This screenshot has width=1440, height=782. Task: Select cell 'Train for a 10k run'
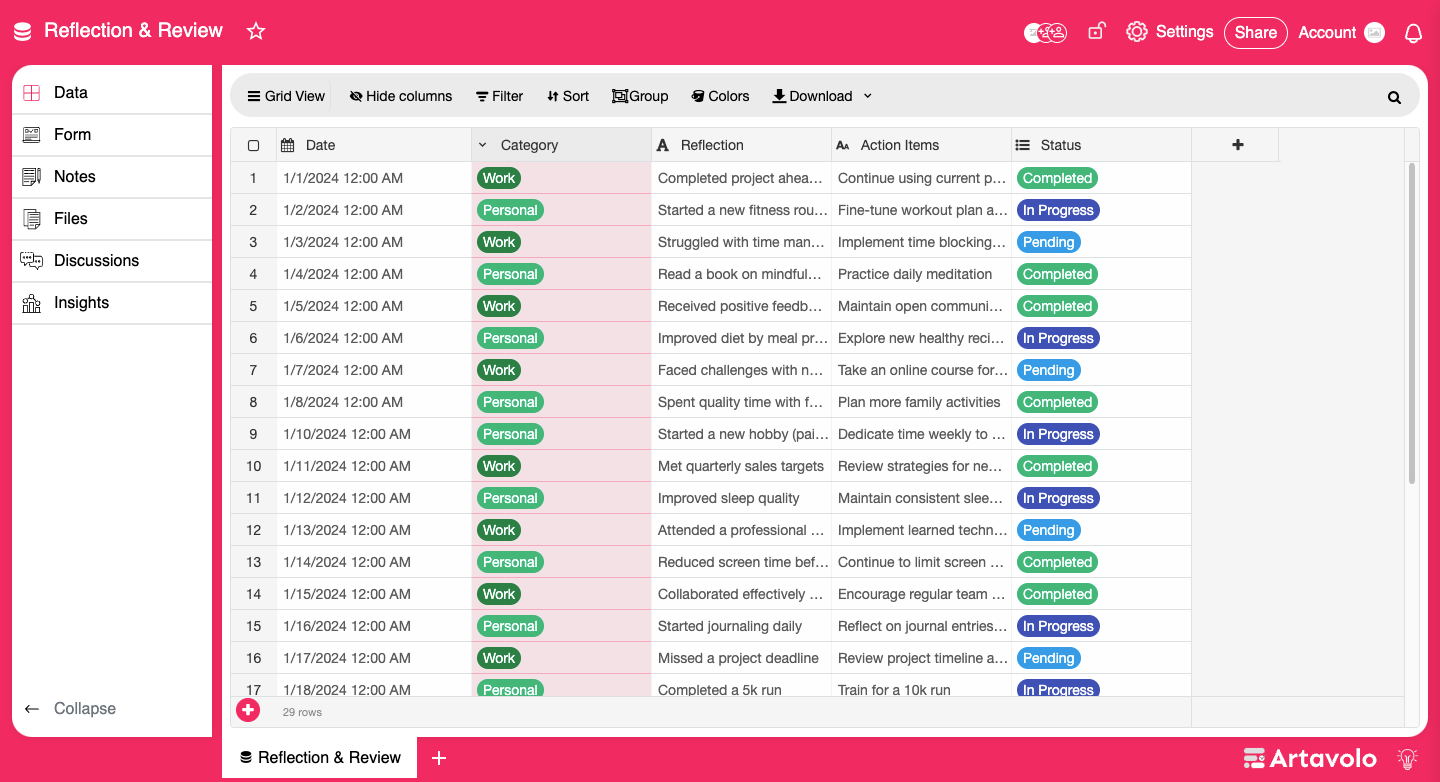click(x=921, y=688)
